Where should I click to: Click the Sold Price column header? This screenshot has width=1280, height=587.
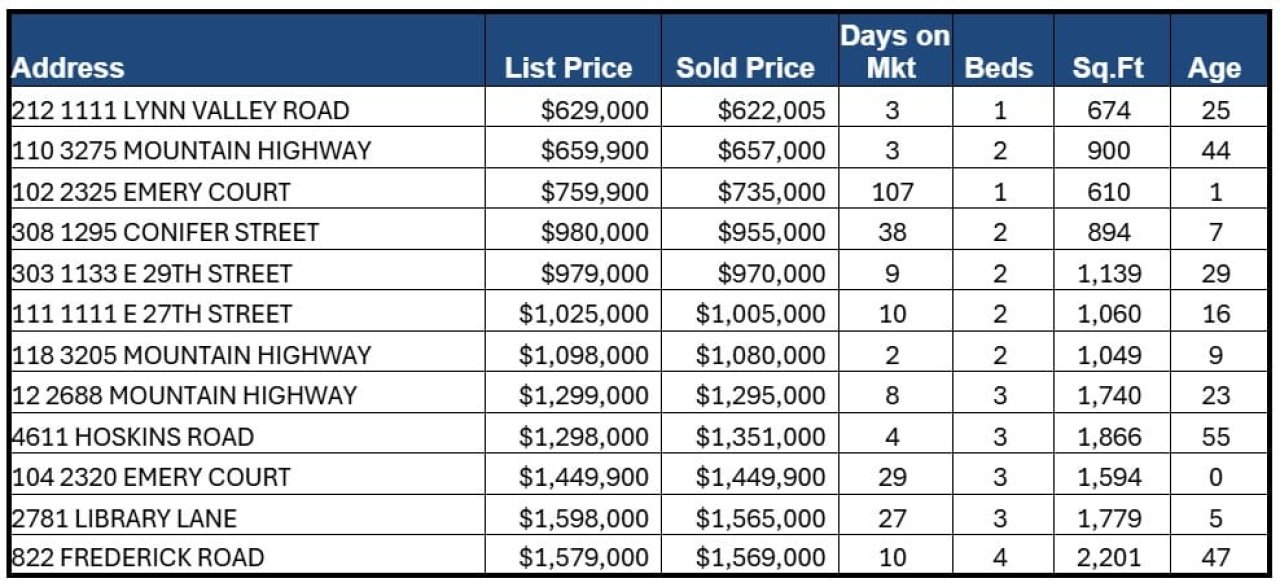pyautogui.click(x=745, y=68)
